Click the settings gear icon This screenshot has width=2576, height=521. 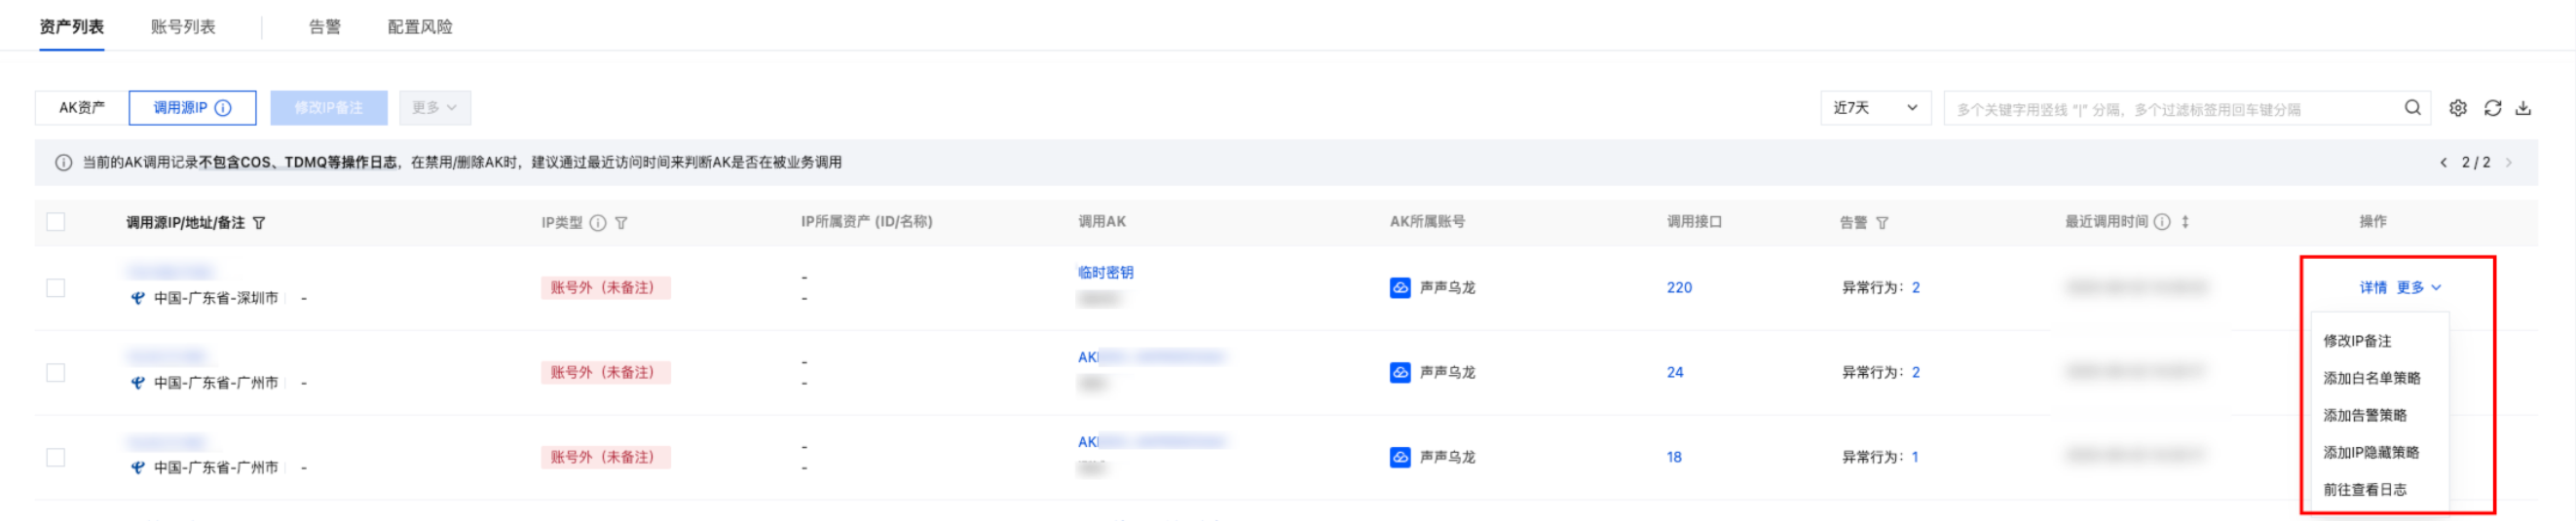(x=2457, y=108)
